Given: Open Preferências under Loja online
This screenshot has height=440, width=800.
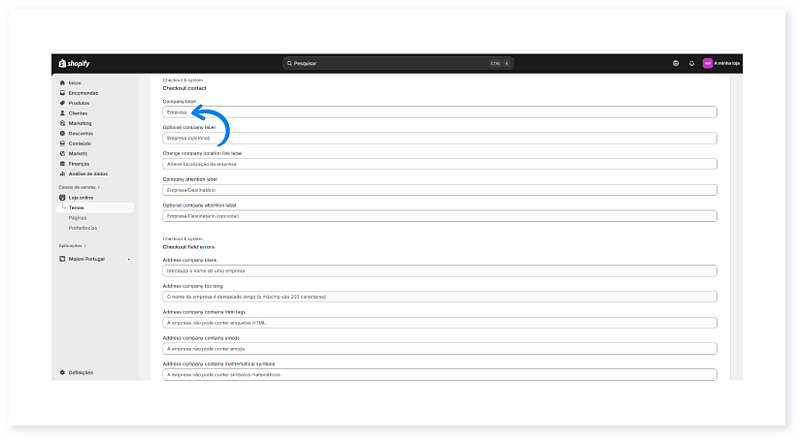Looking at the screenshot, I should [x=82, y=228].
